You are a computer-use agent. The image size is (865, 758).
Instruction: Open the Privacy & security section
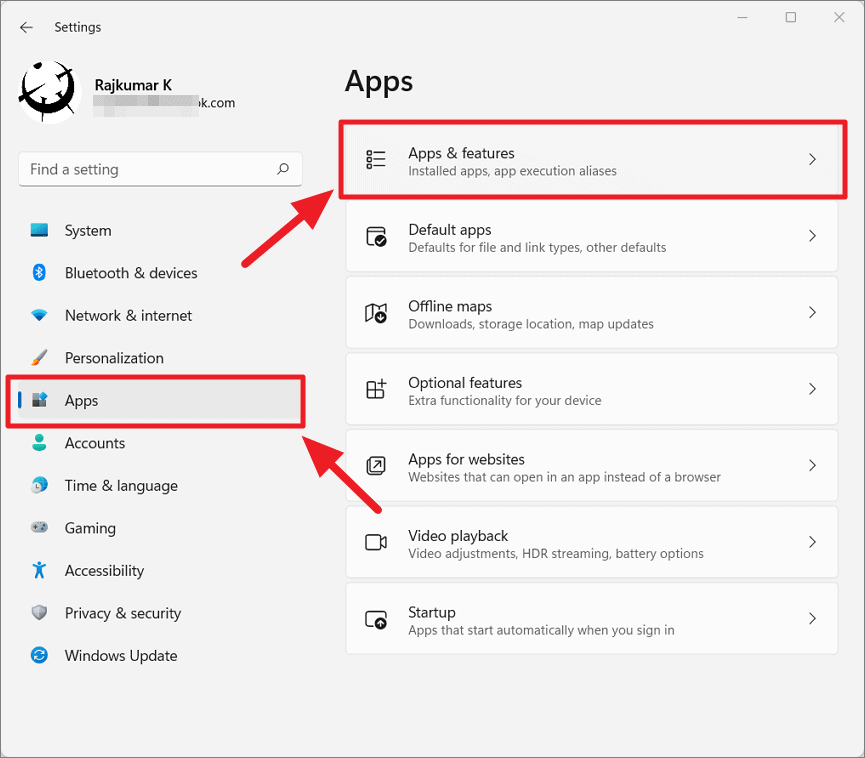tap(122, 613)
